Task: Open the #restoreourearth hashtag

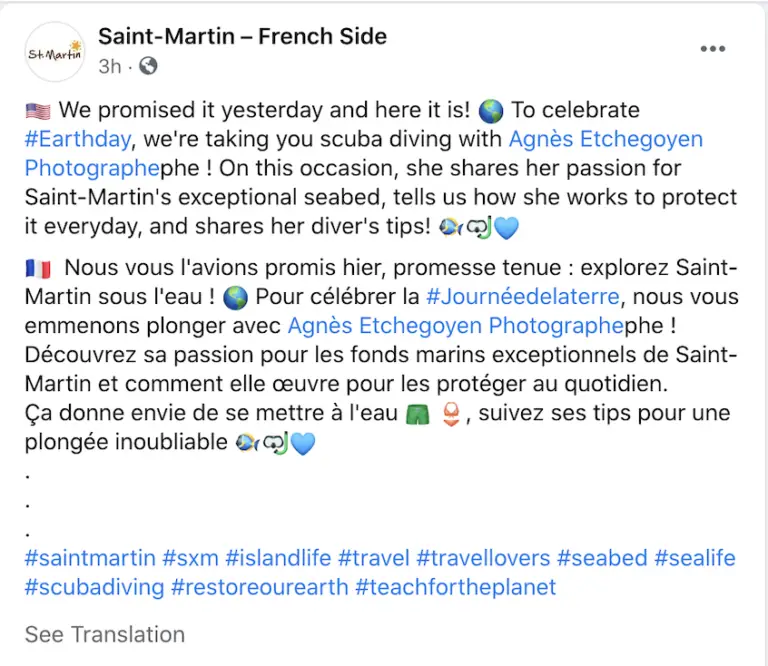Action: pos(260,587)
